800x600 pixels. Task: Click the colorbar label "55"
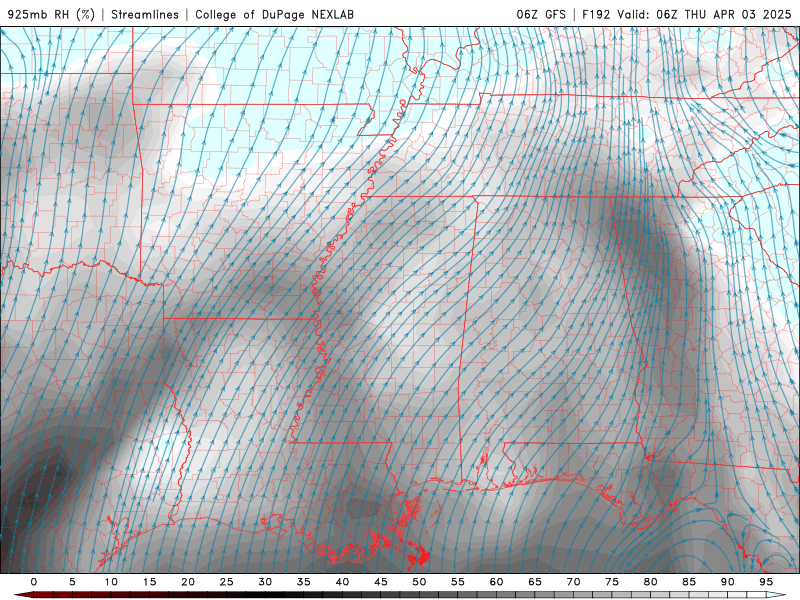pyautogui.click(x=458, y=582)
